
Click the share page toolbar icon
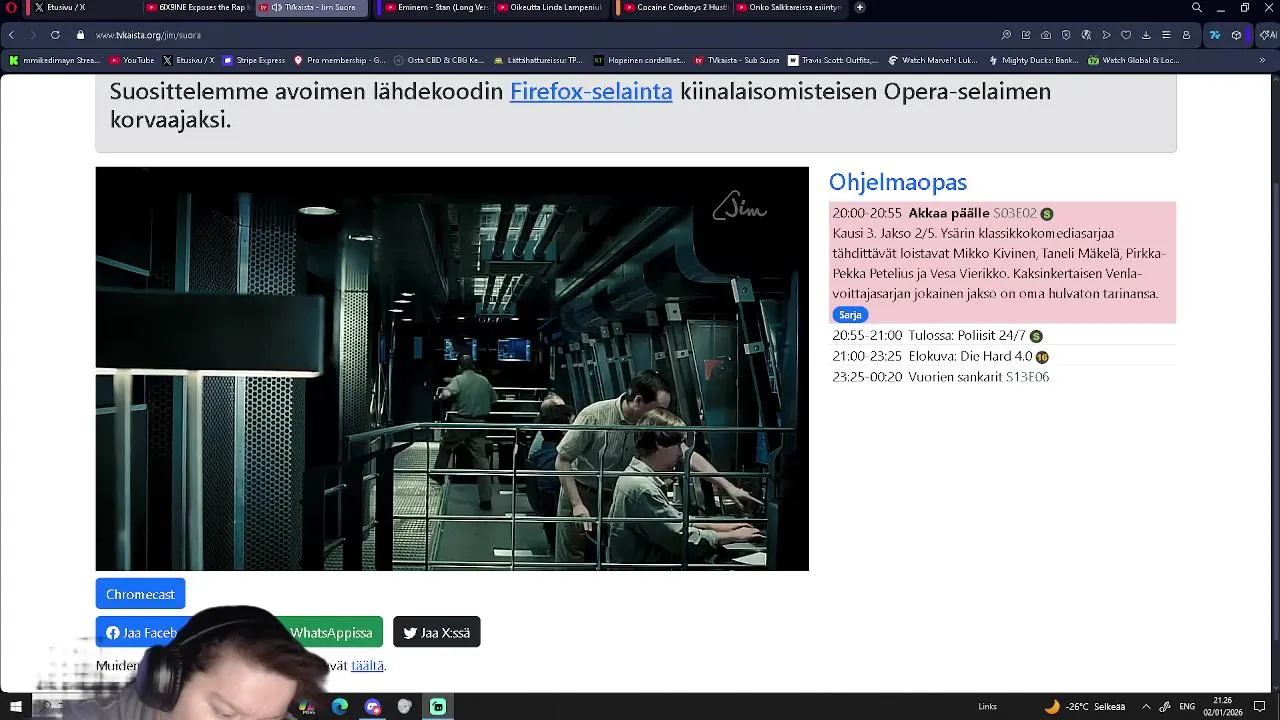coord(1026,35)
